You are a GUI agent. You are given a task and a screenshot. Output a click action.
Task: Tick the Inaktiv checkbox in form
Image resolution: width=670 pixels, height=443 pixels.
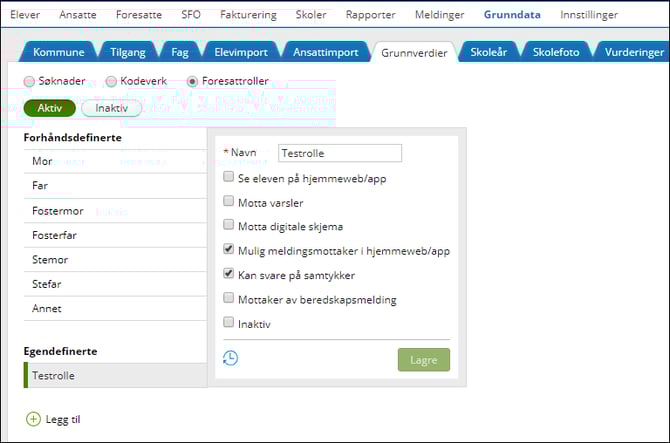[229, 323]
